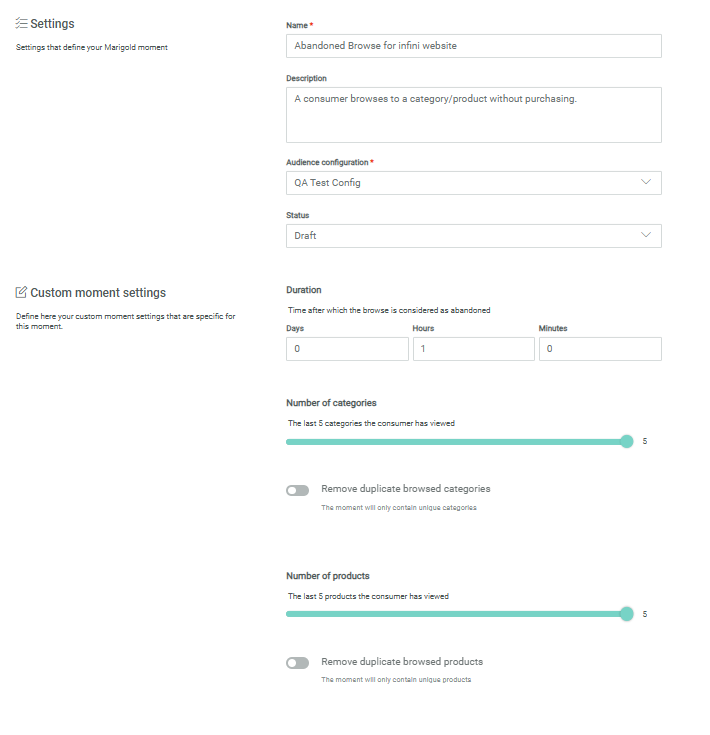Click the Status dropdown chevron arrow
The height and width of the screenshot is (735, 710).
point(646,236)
